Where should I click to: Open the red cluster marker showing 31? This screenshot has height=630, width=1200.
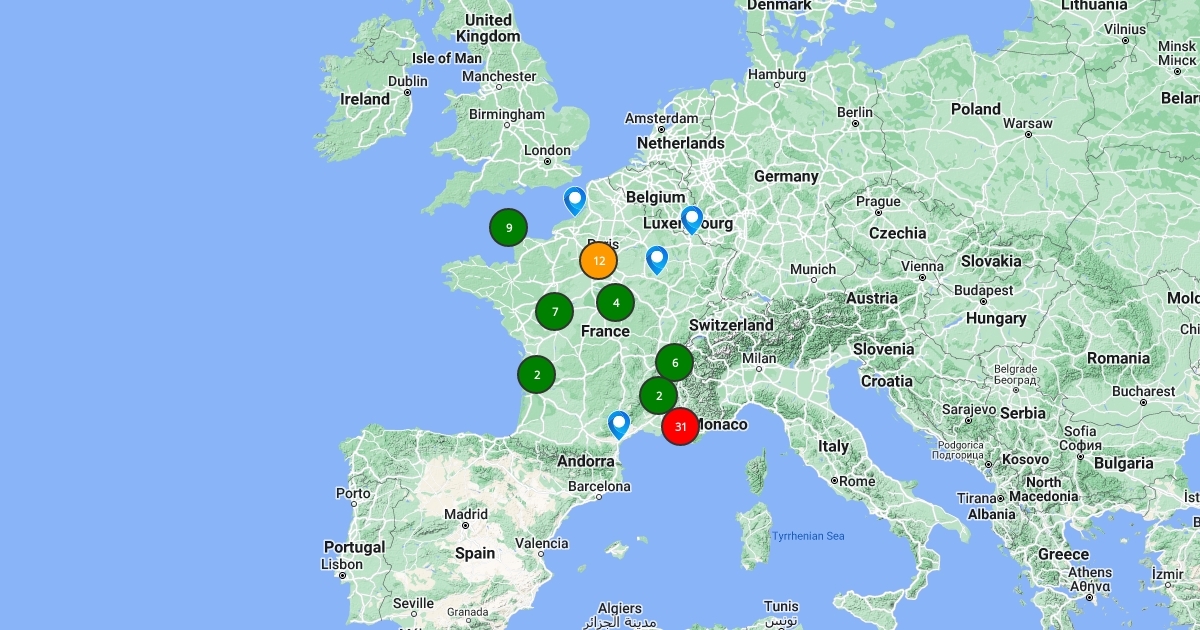(x=680, y=426)
